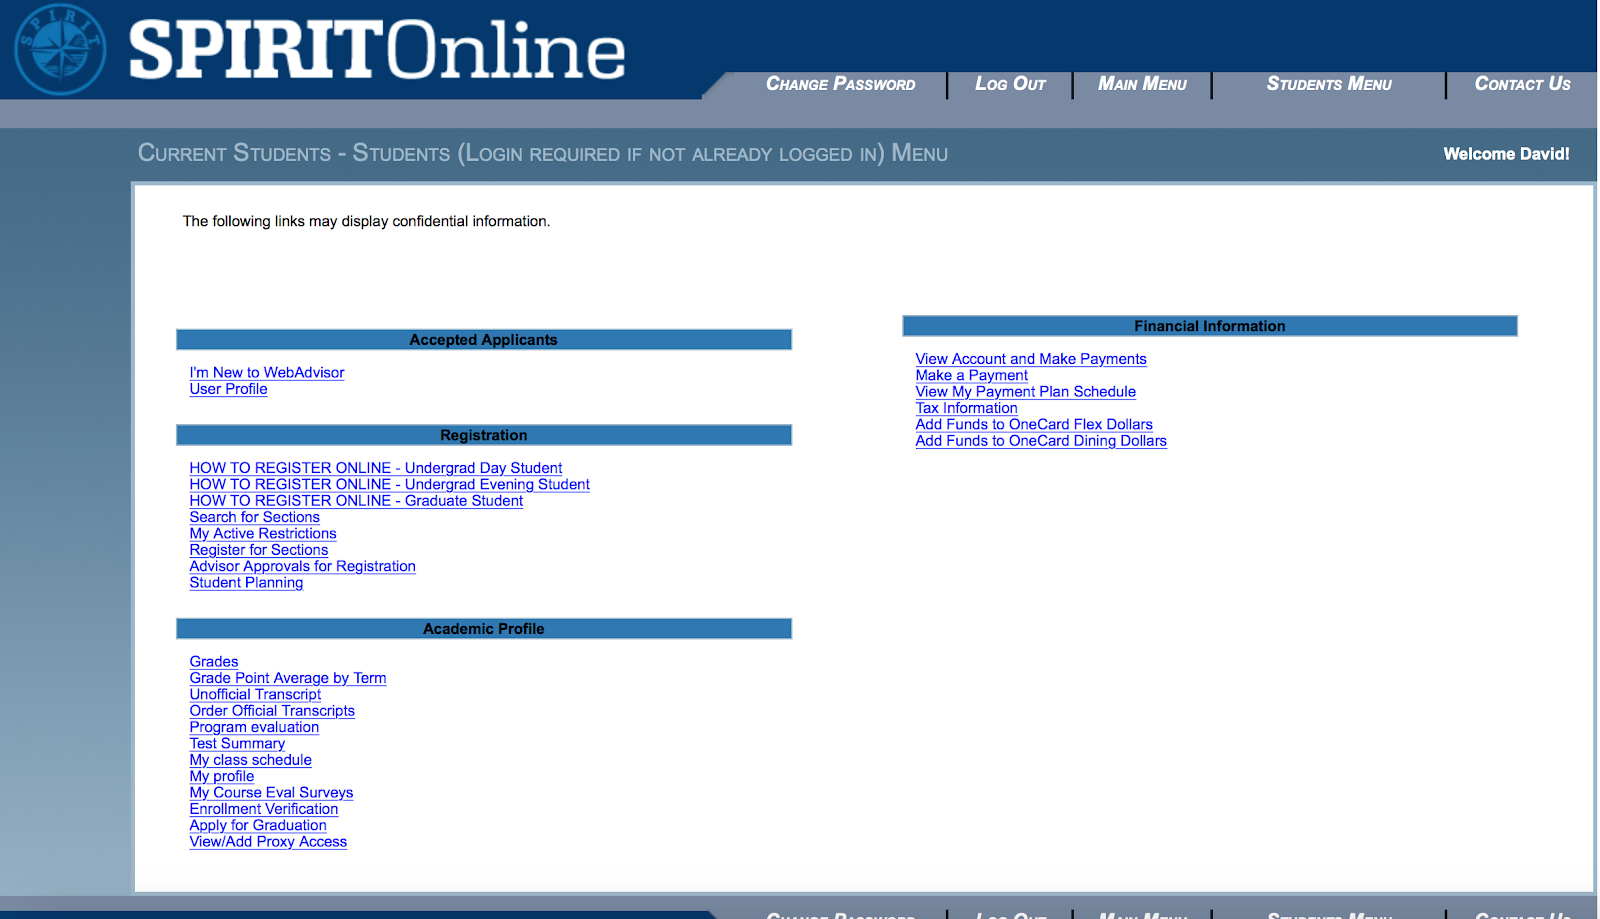Open View Account and Make Payments
1600x919 pixels.
[1031, 359]
